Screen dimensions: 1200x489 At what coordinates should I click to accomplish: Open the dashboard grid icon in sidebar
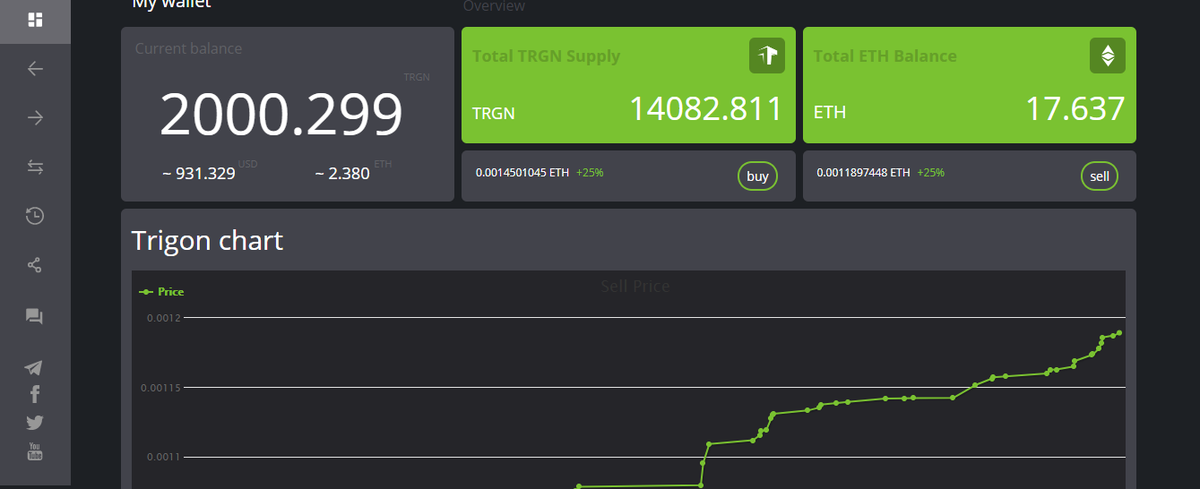tap(35, 20)
